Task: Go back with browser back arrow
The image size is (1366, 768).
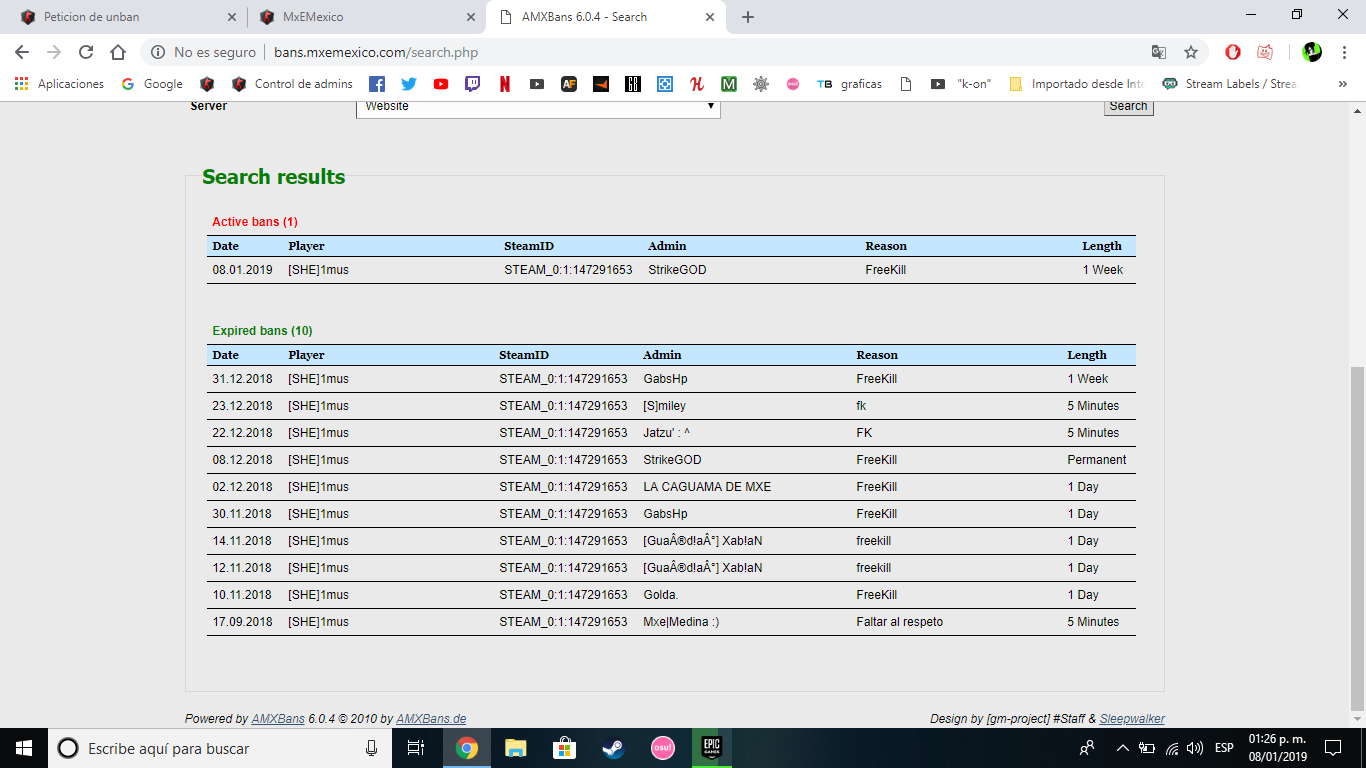Action: 22,52
